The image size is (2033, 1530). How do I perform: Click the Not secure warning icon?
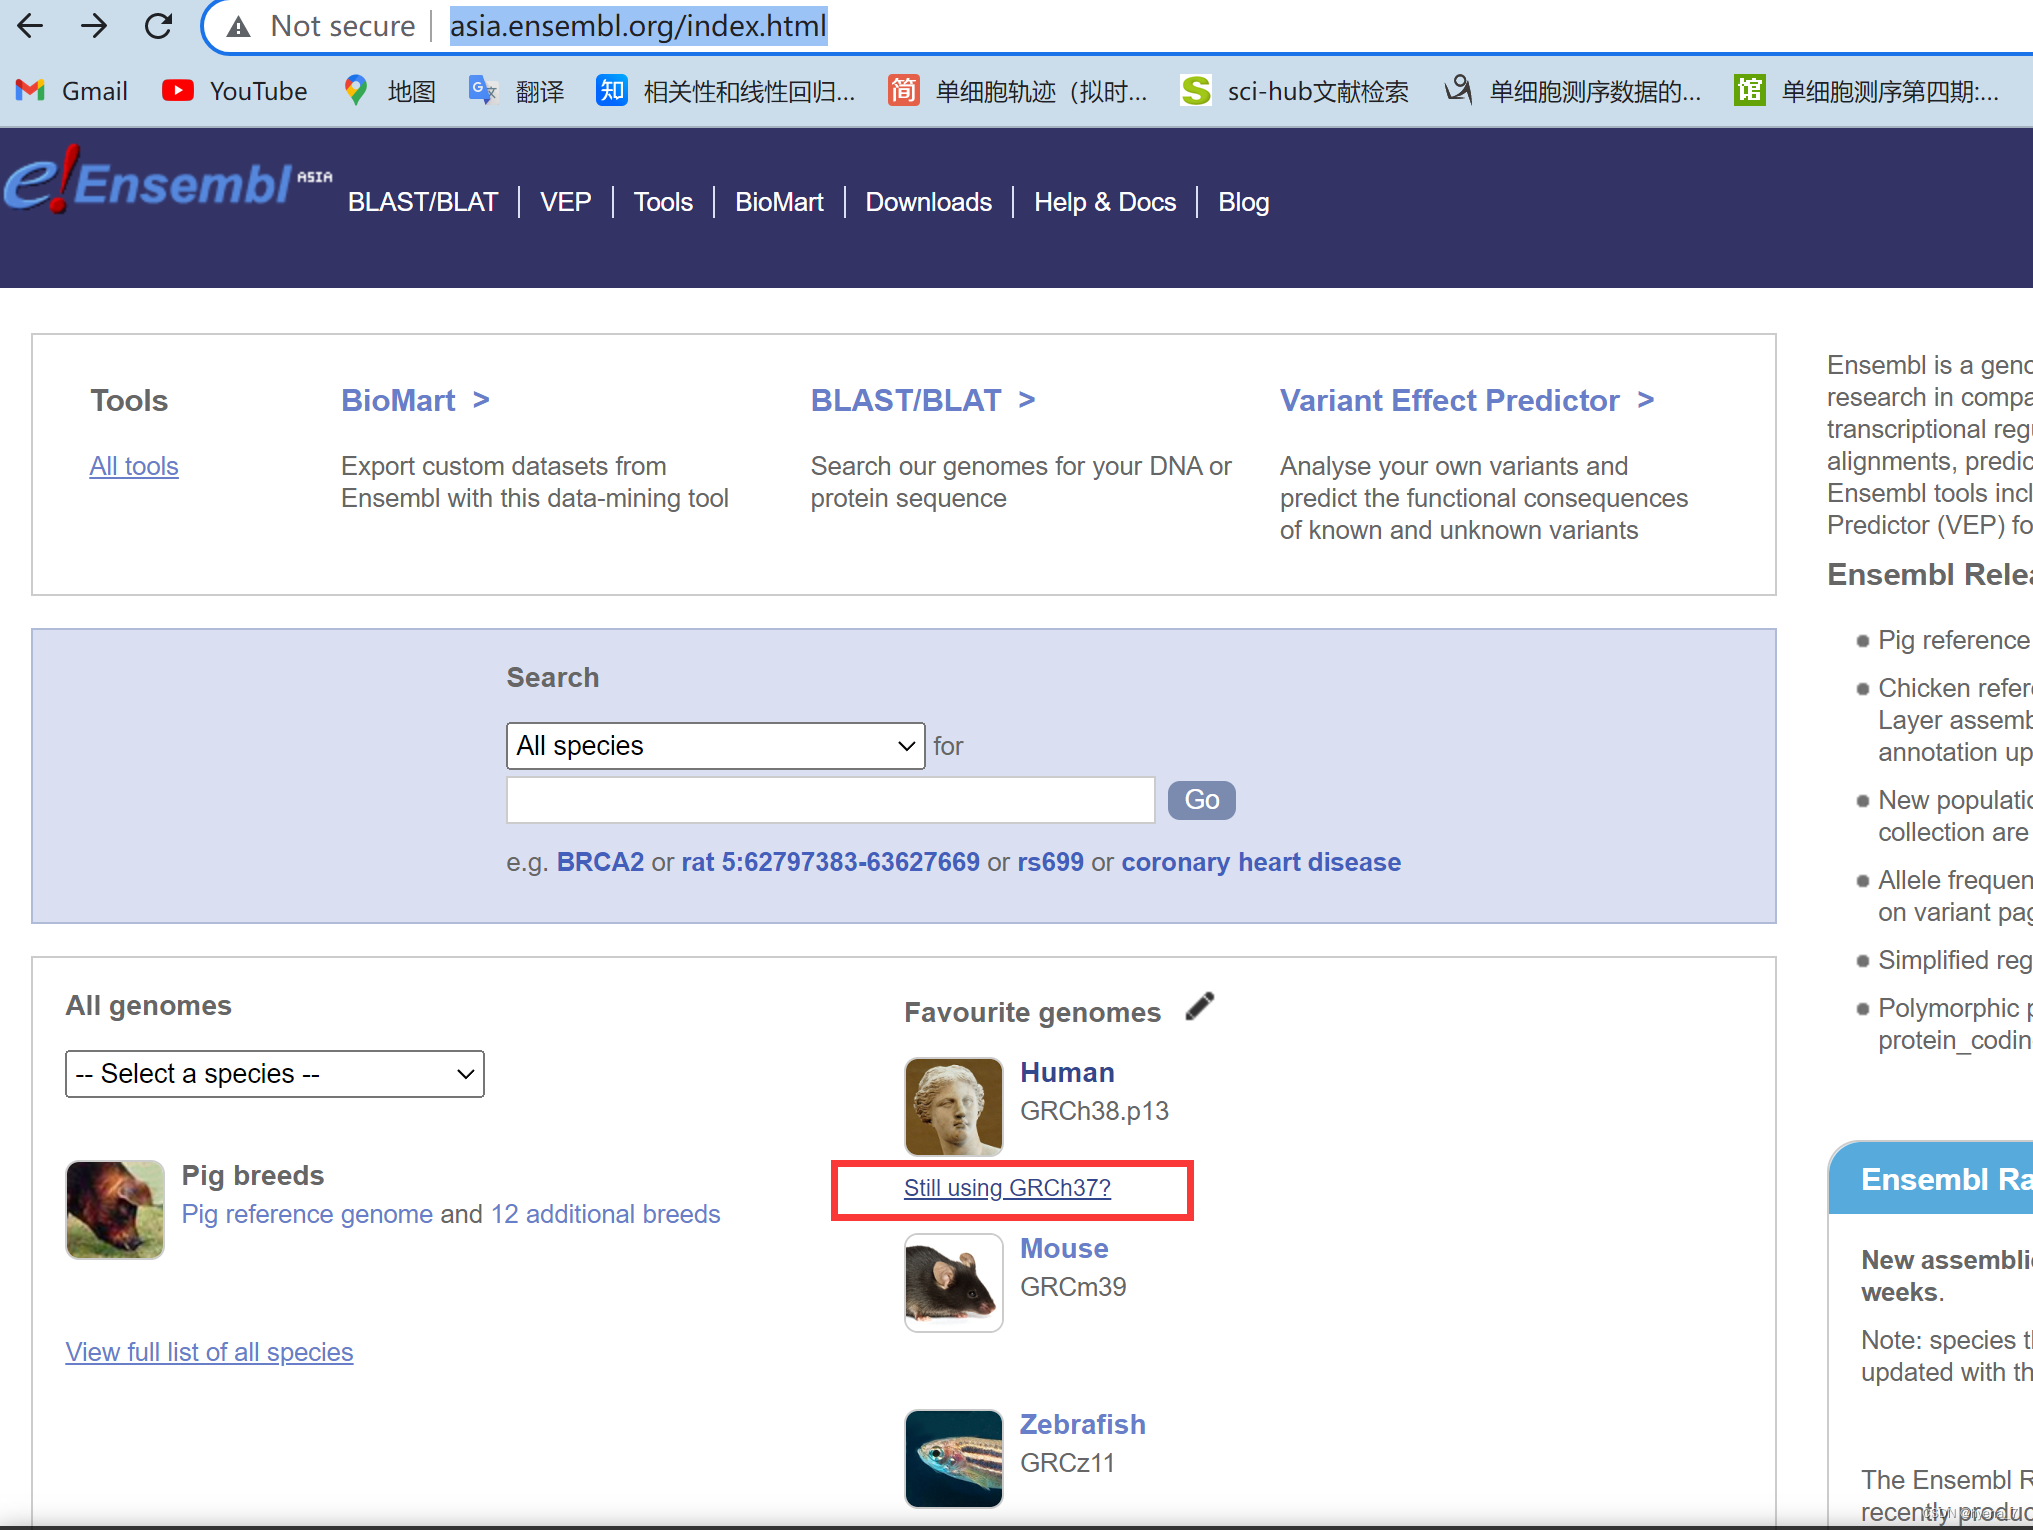238,26
